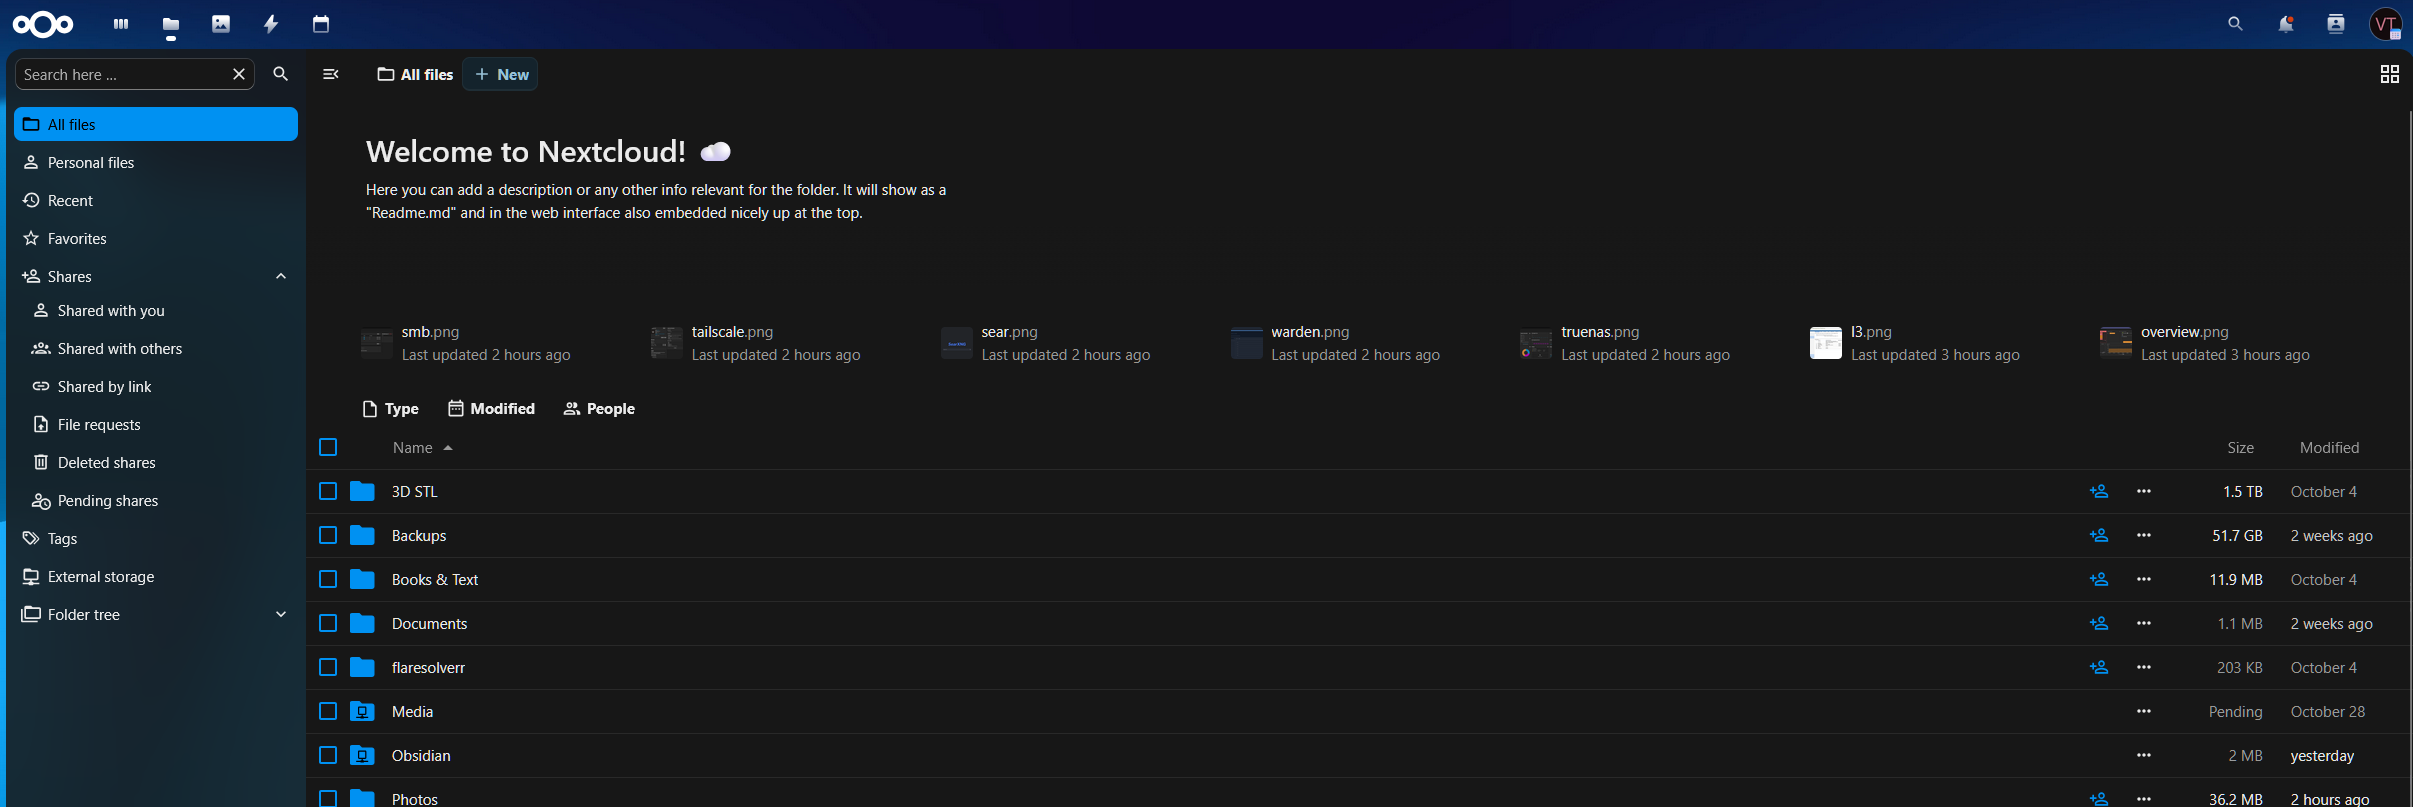Collapse the Shares section chevron
The width and height of the screenshot is (2413, 807).
pos(281,277)
